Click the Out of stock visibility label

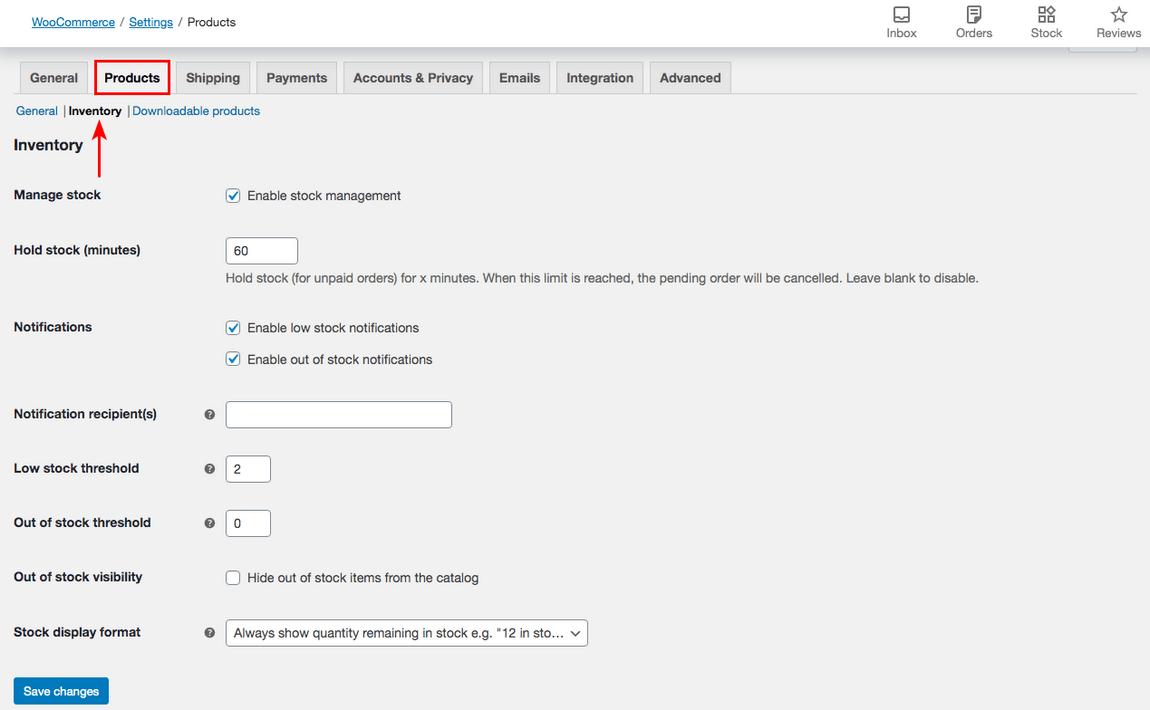coord(78,577)
